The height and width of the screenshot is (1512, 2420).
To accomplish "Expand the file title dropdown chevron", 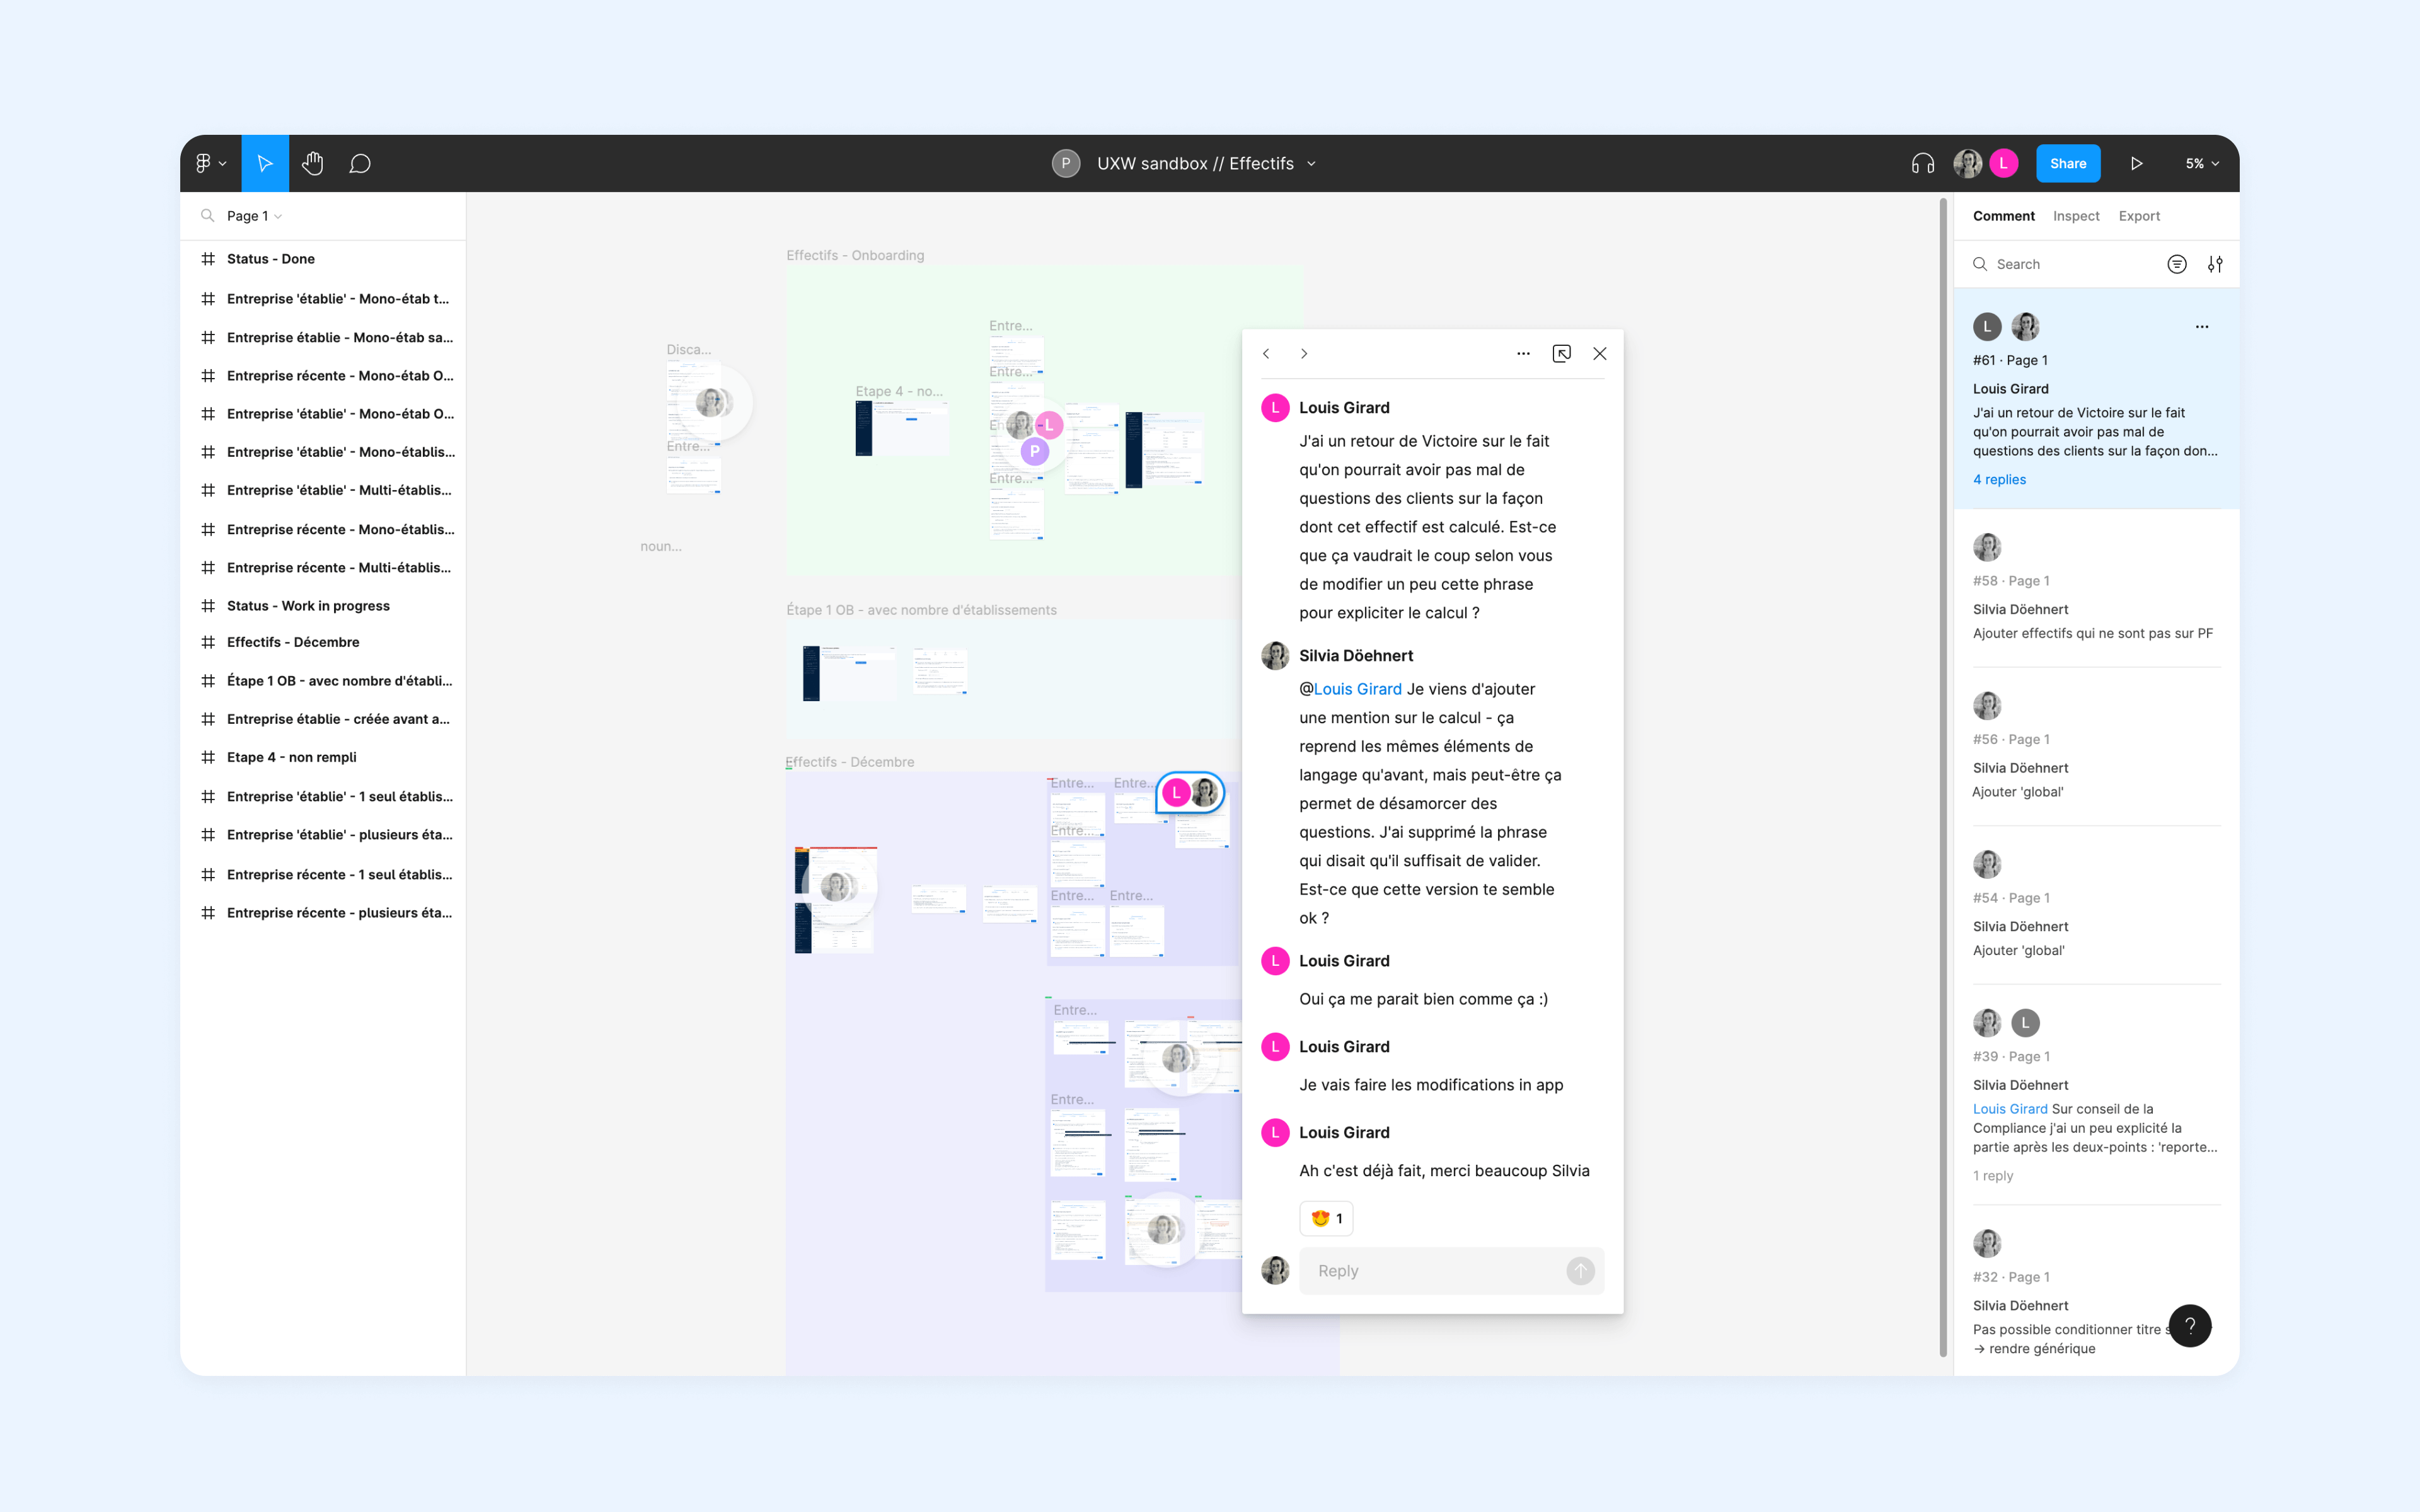I will (1312, 163).
